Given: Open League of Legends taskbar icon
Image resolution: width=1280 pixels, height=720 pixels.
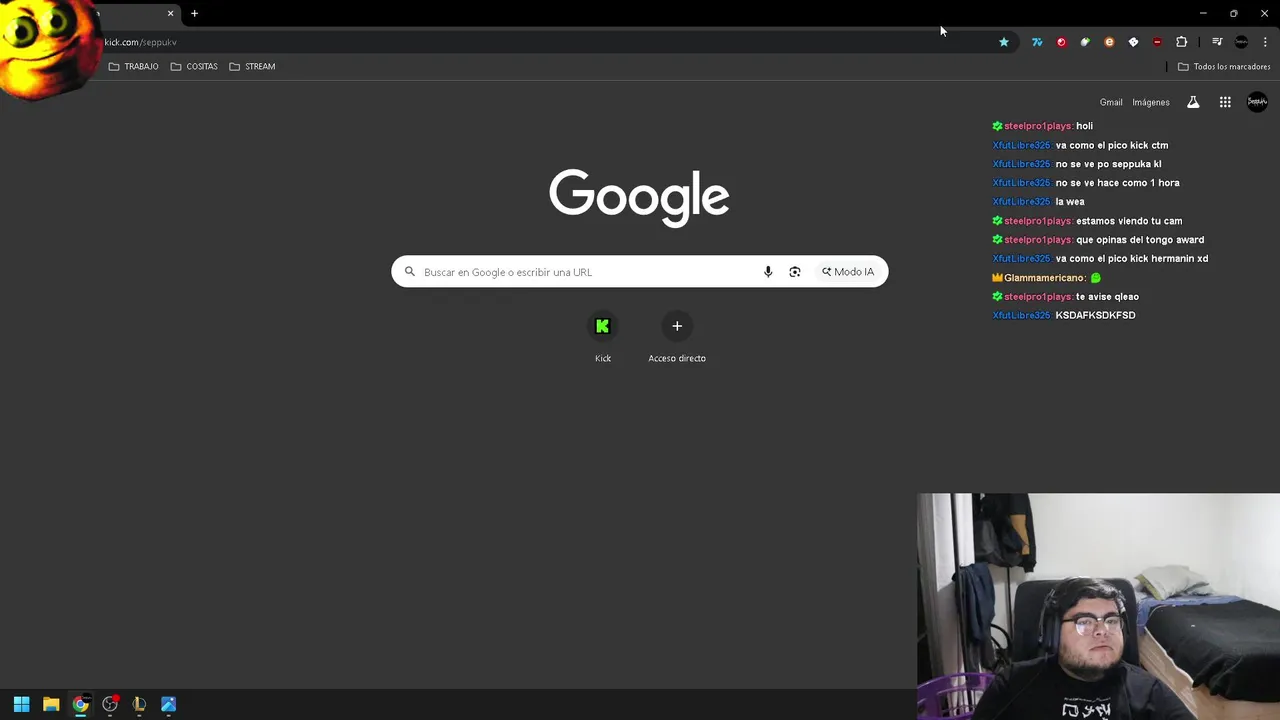Looking at the screenshot, I should click(139, 704).
